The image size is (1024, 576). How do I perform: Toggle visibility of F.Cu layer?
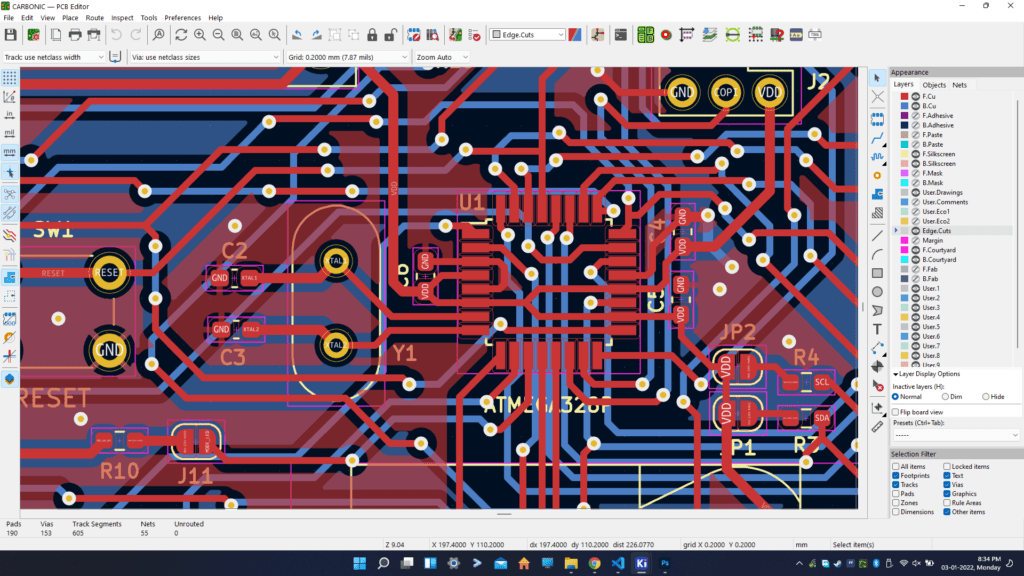916,96
